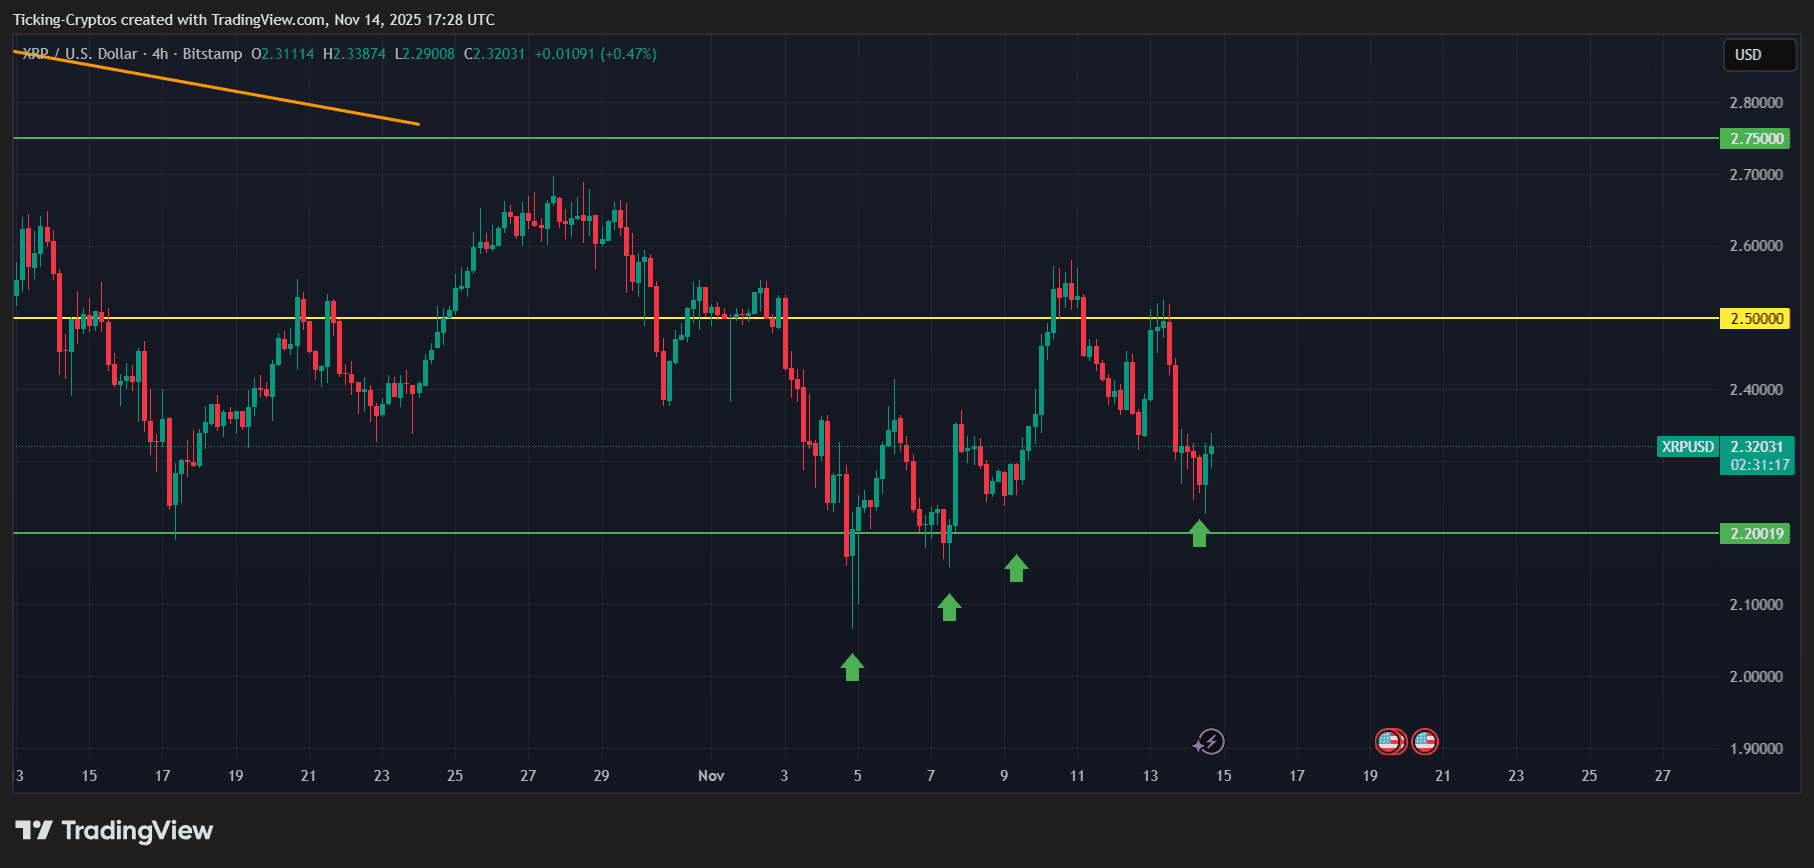Image resolution: width=1814 pixels, height=868 pixels.
Task: Click the 4h interval in chart legend
Action: tap(160, 54)
